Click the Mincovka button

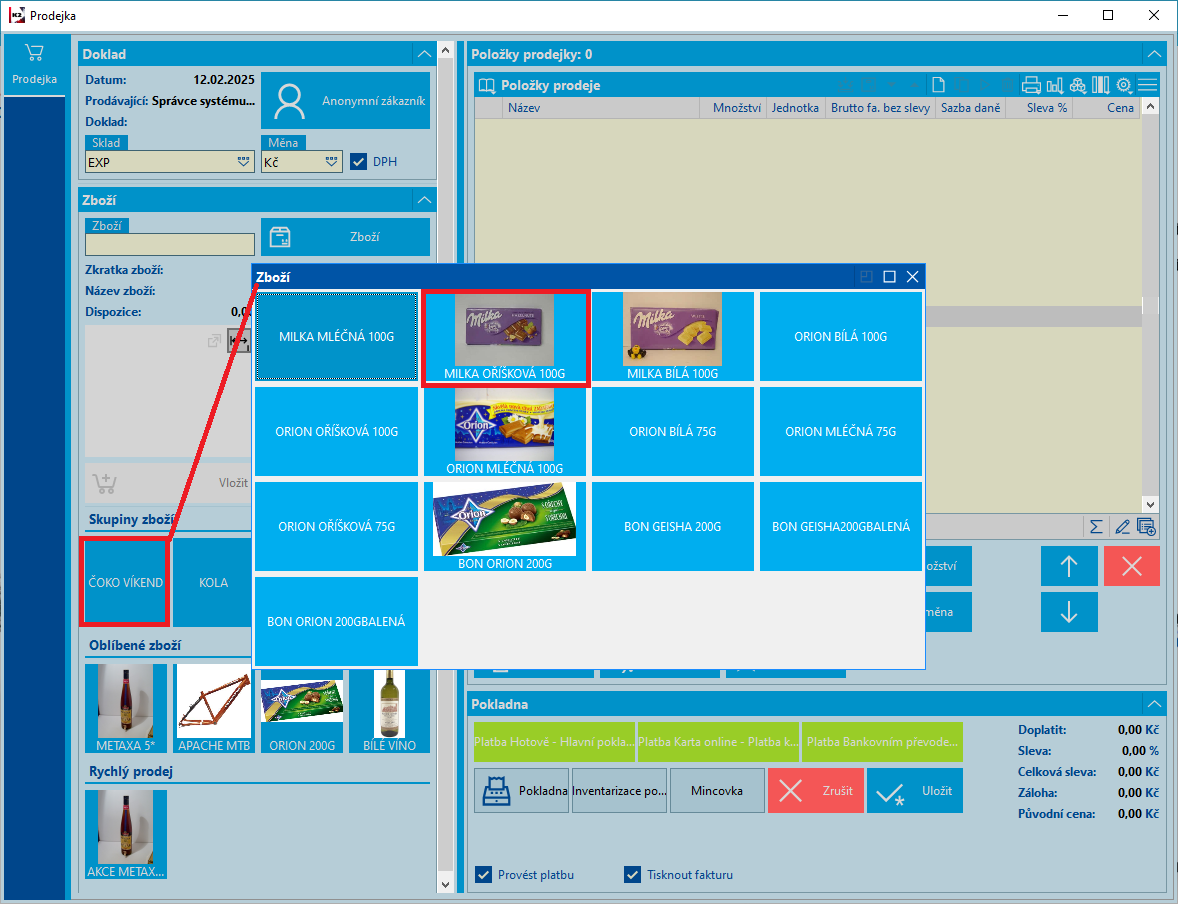point(717,791)
